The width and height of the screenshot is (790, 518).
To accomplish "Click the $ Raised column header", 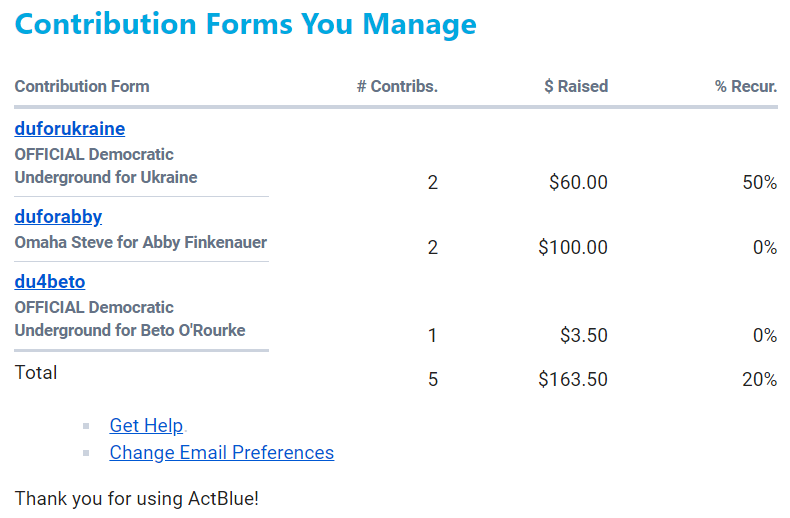I will [x=575, y=86].
